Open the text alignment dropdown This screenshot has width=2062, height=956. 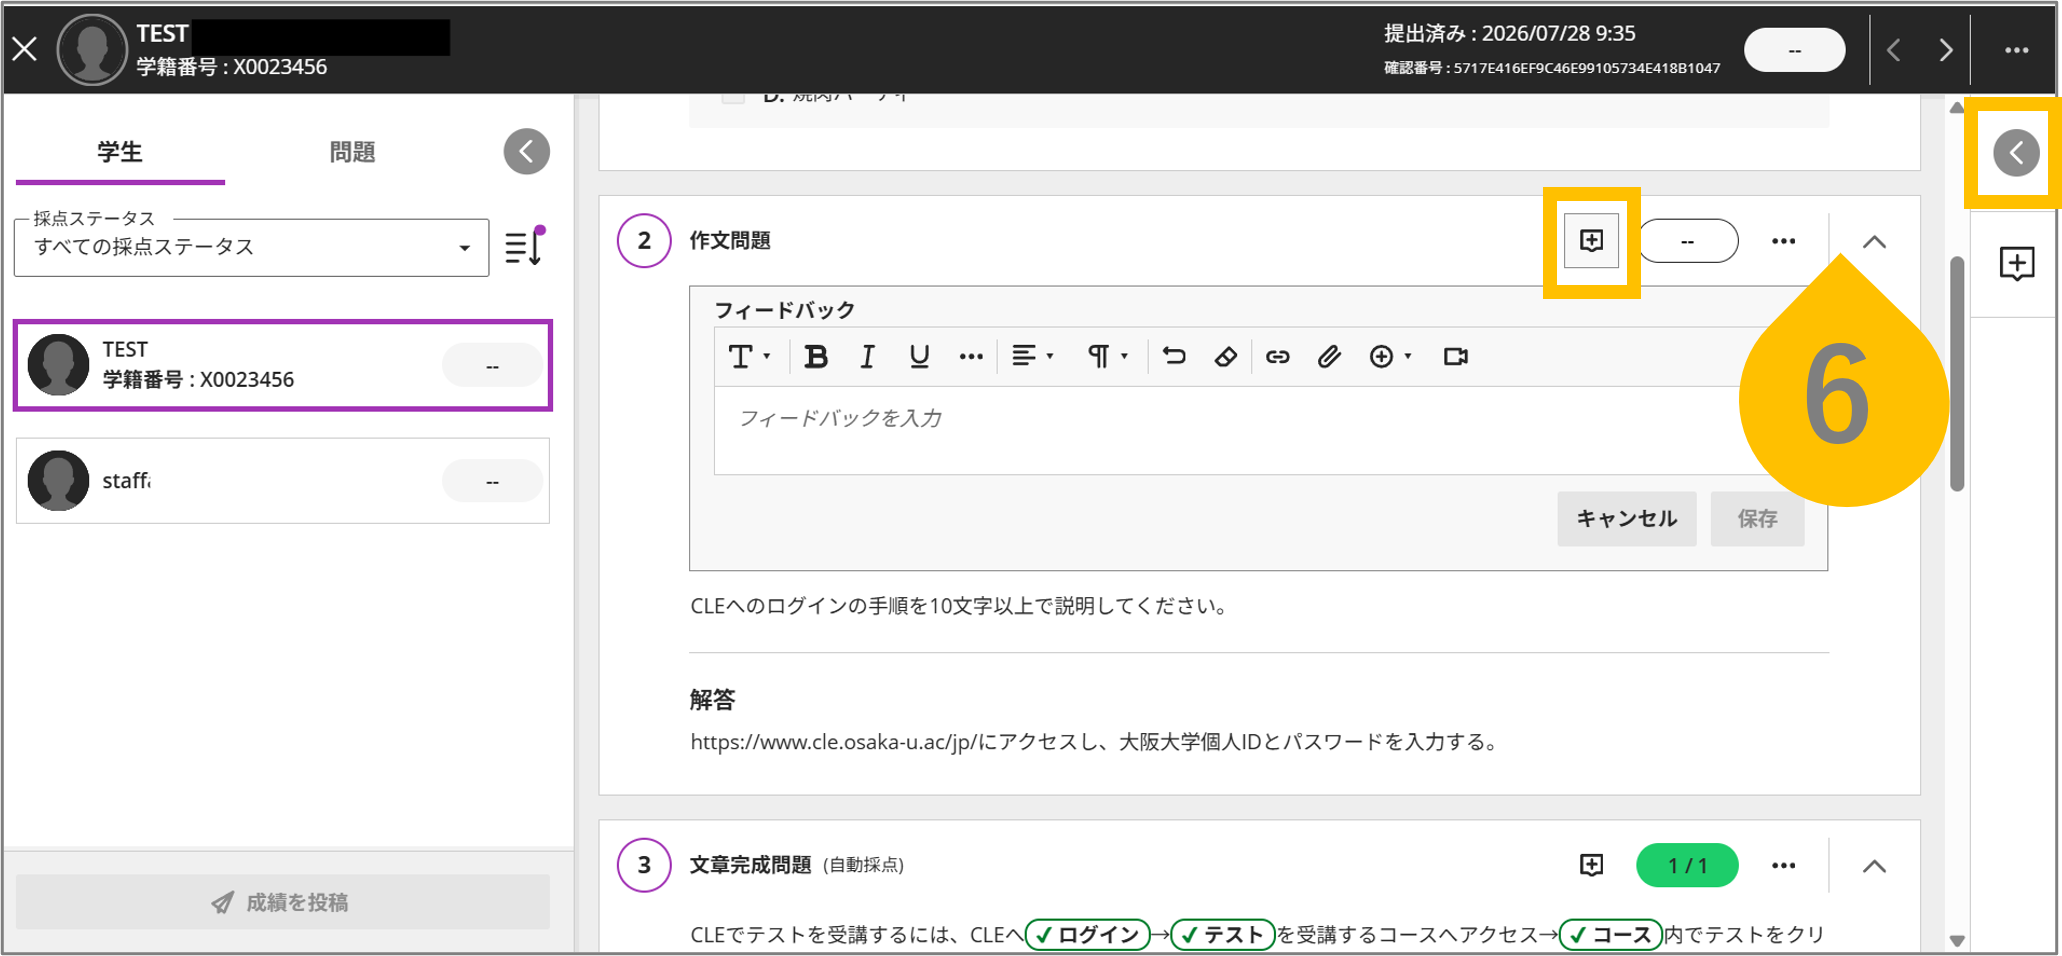(x=1032, y=356)
